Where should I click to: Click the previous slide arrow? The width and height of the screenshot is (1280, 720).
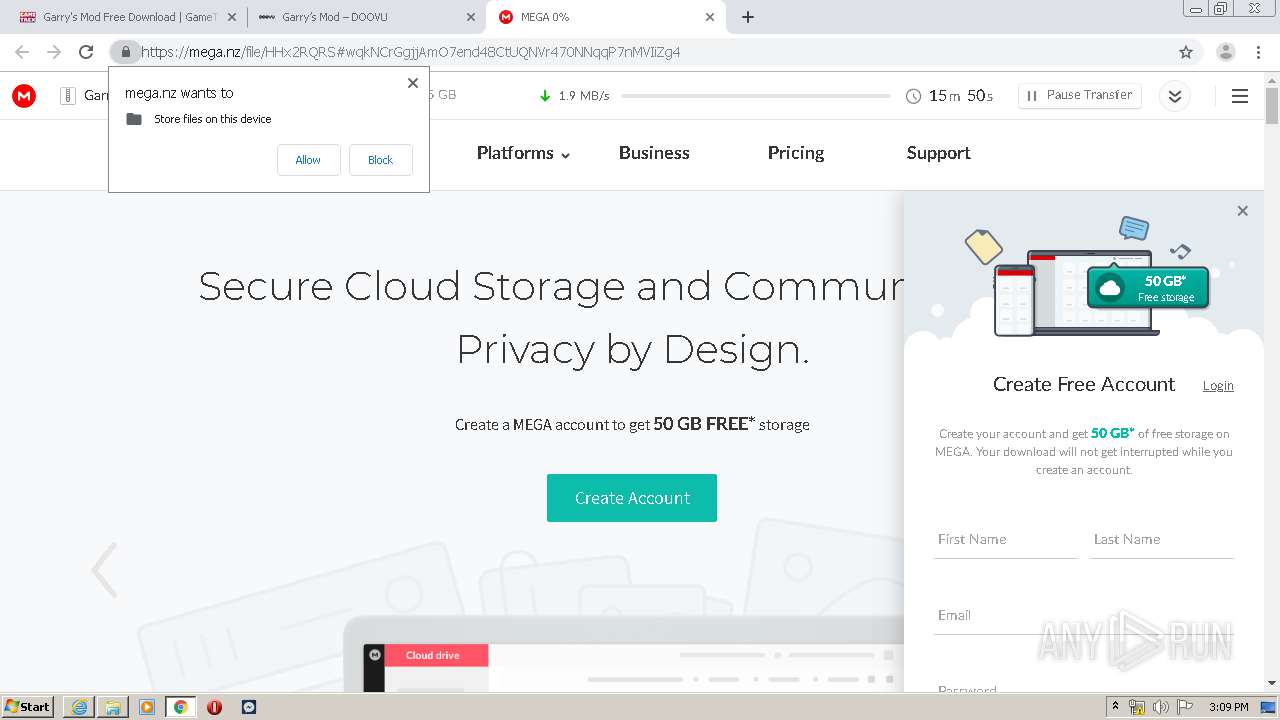point(104,570)
